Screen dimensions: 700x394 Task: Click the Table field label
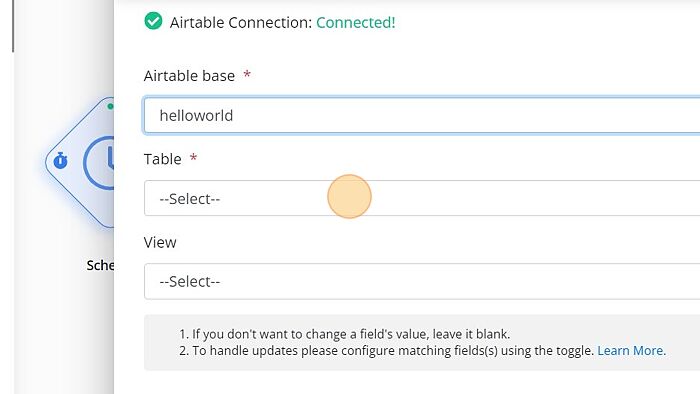pyautogui.click(x=162, y=159)
